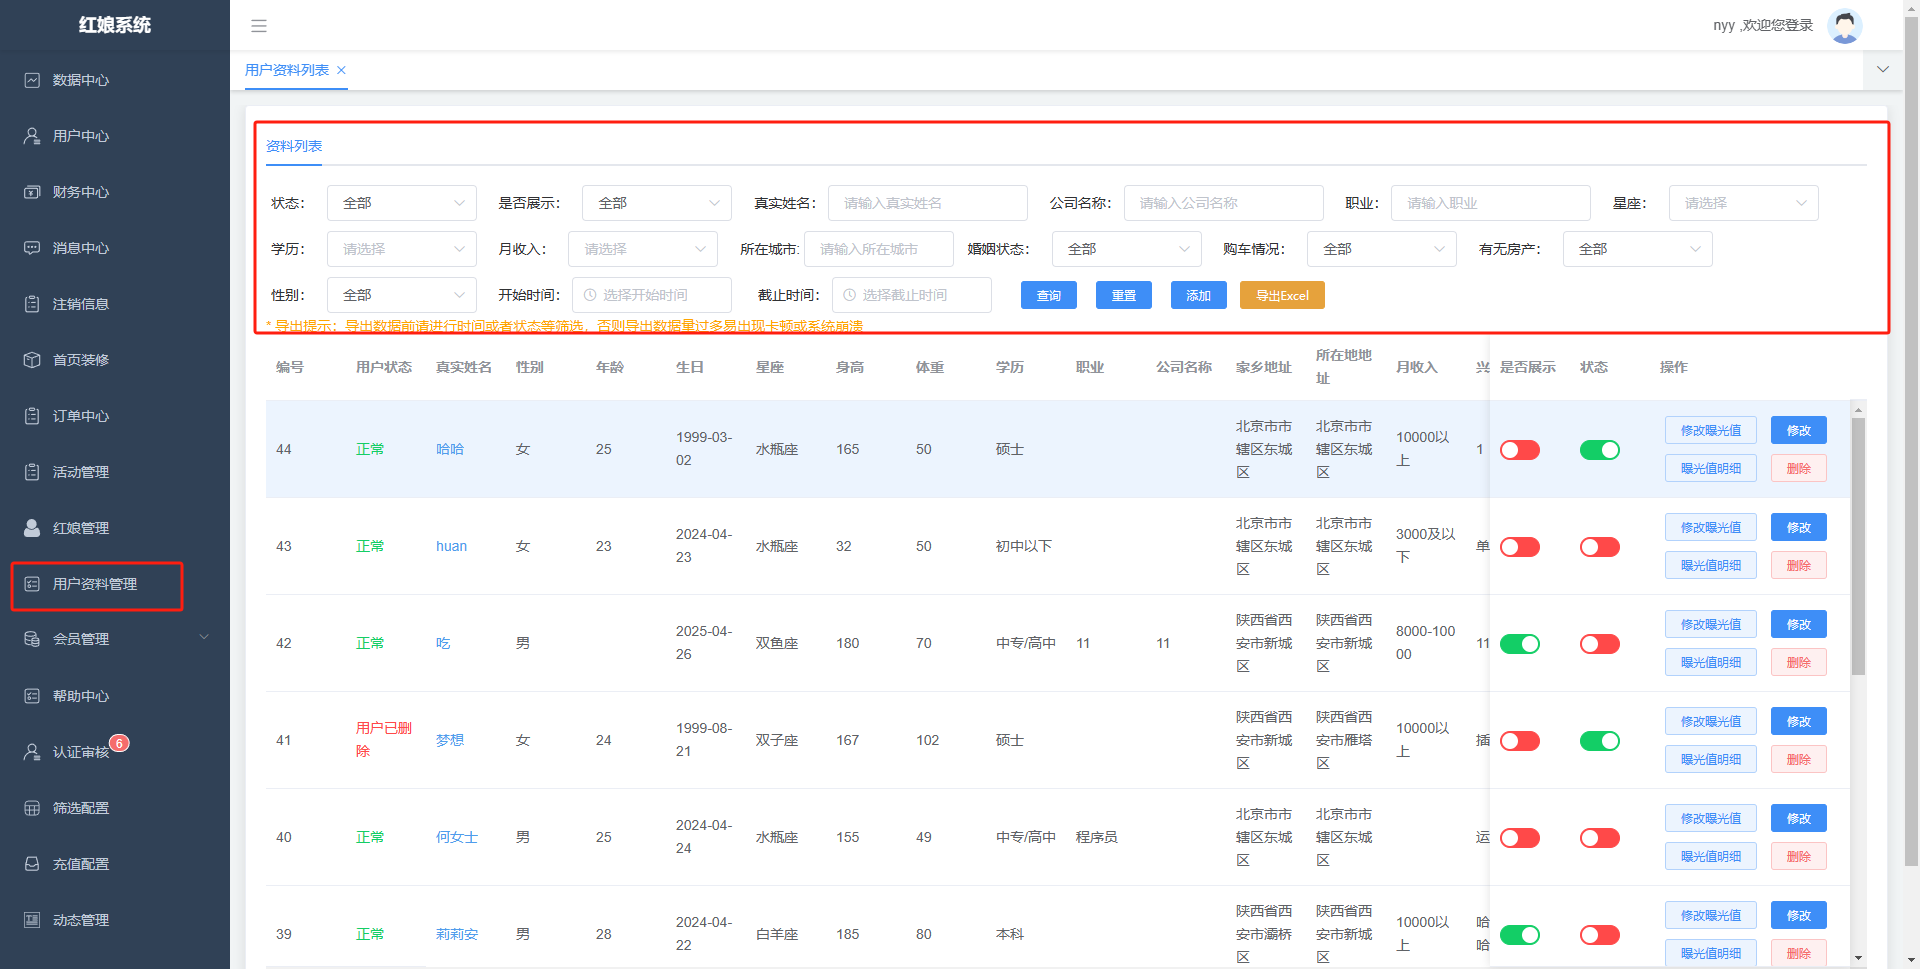Click the 红娘管理 person icon
Image resolution: width=1920 pixels, height=969 pixels.
tap(32, 528)
